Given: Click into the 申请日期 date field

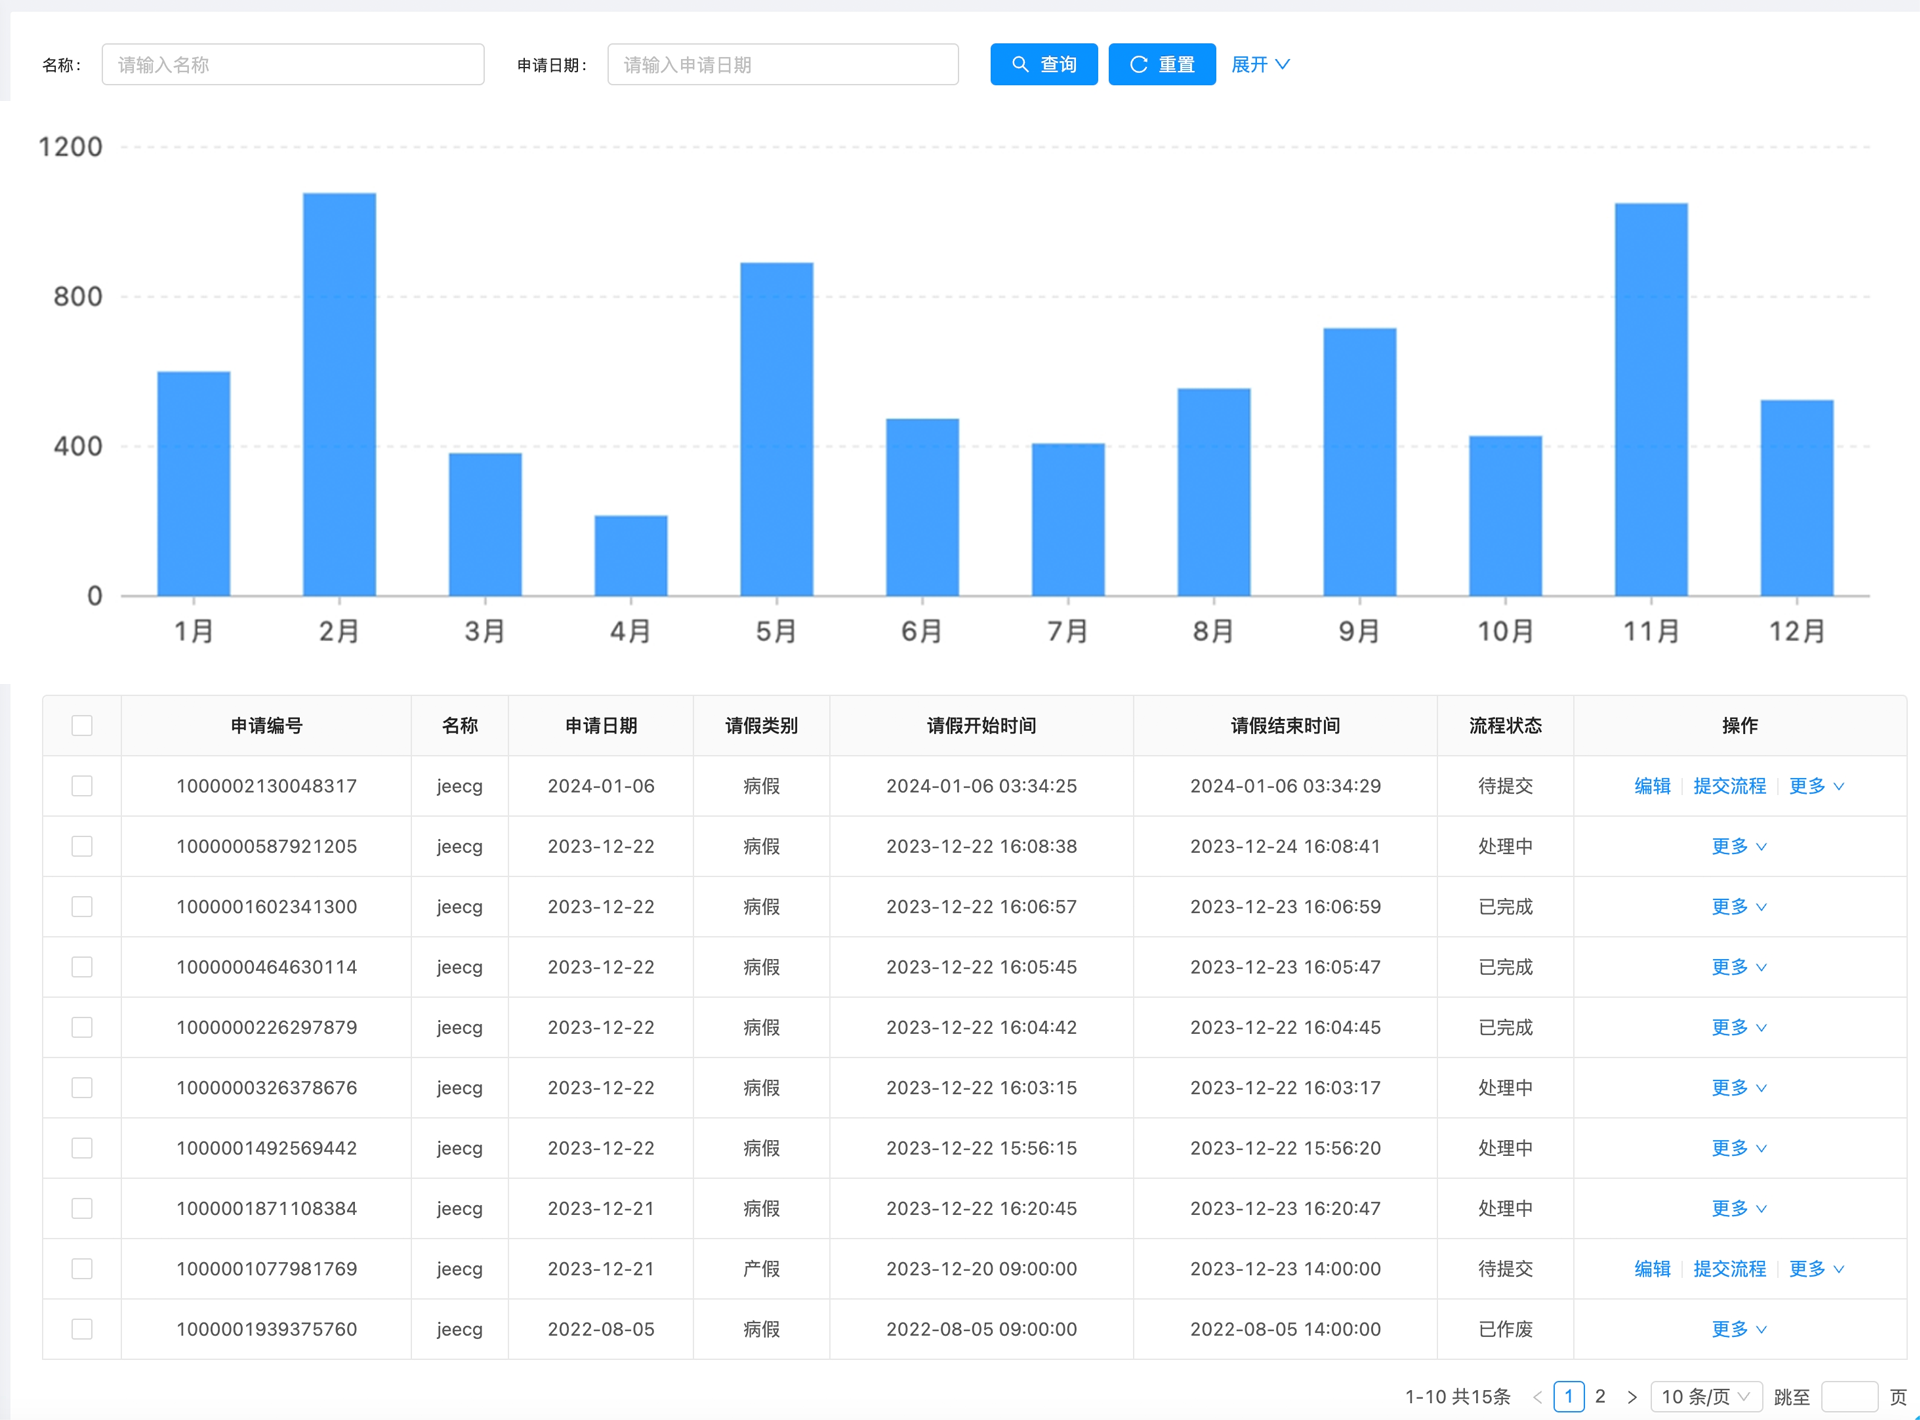Looking at the screenshot, I should click(783, 64).
